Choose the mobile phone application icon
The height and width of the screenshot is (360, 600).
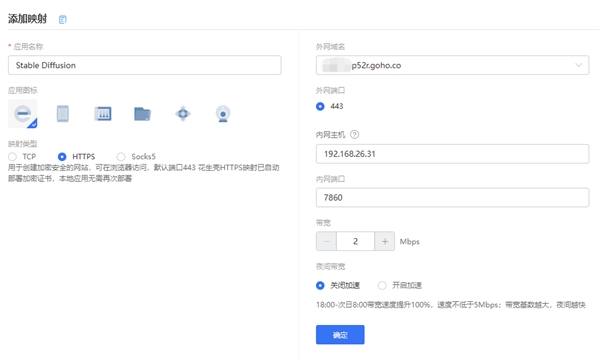pos(63,114)
